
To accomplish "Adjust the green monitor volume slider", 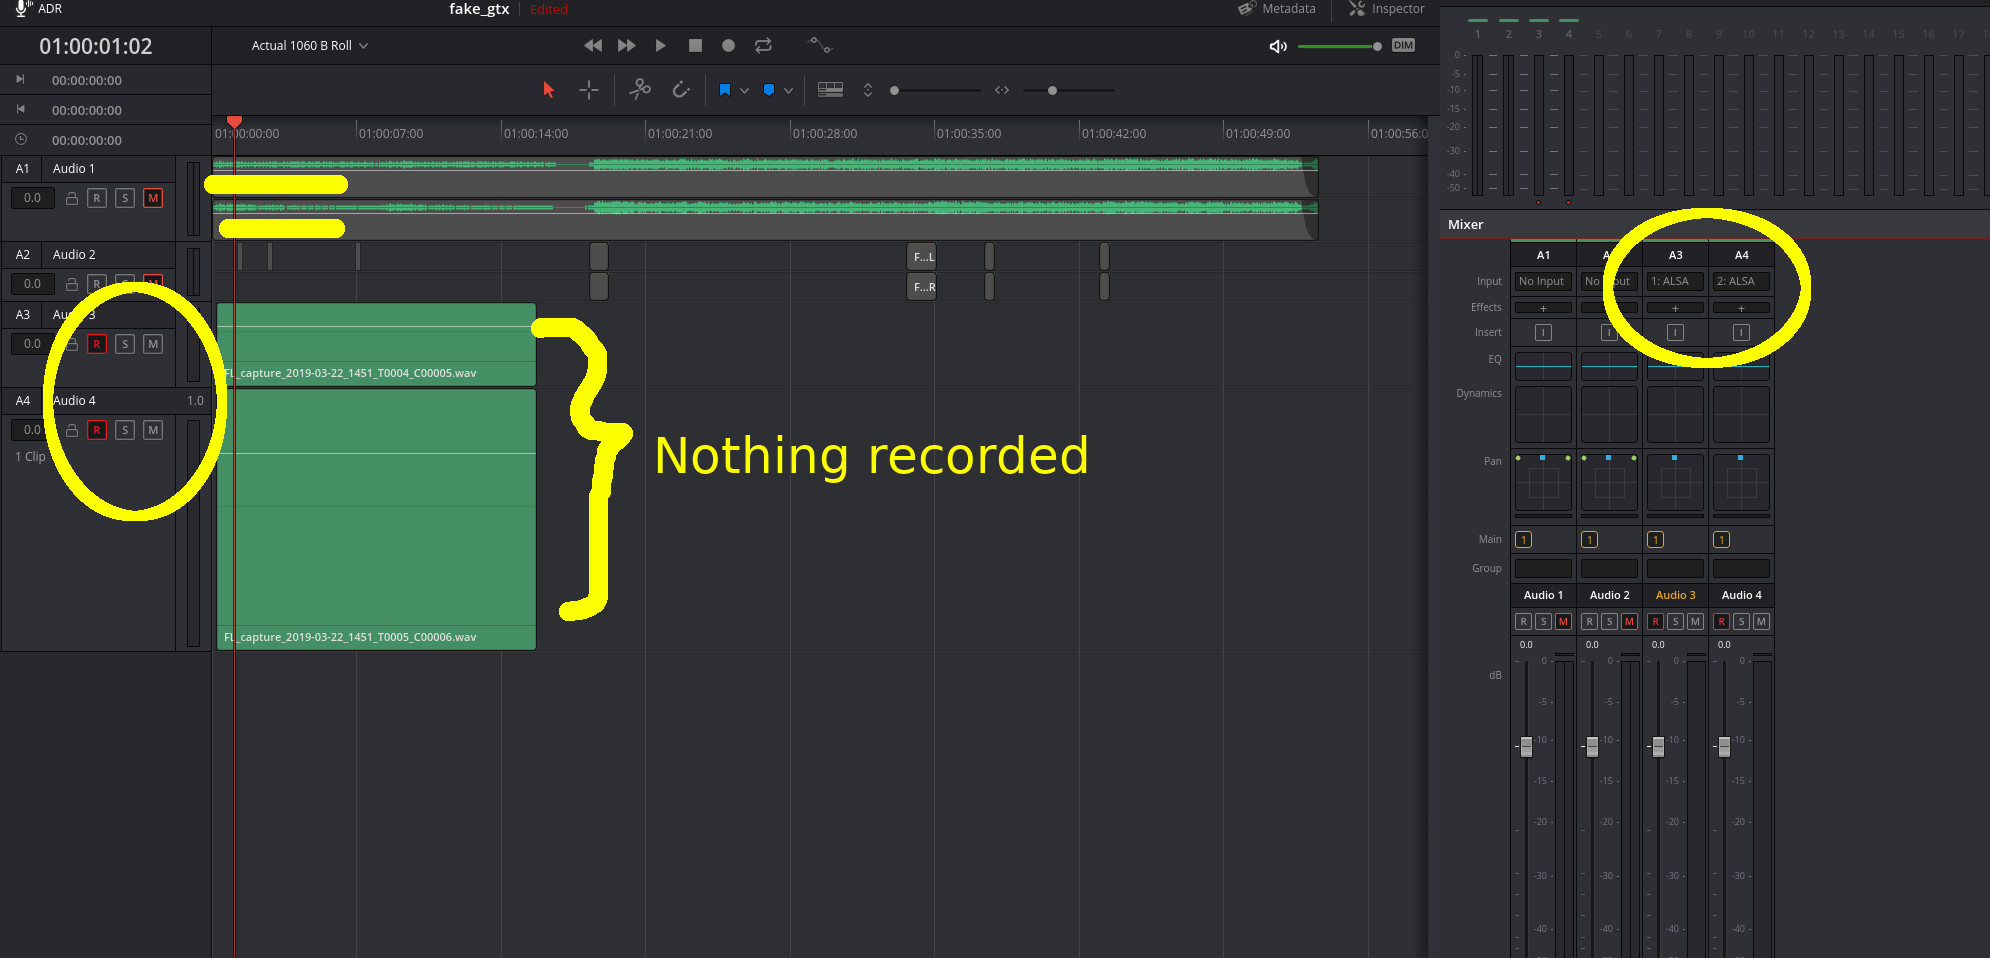I will pyautogui.click(x=1340, y=46).
